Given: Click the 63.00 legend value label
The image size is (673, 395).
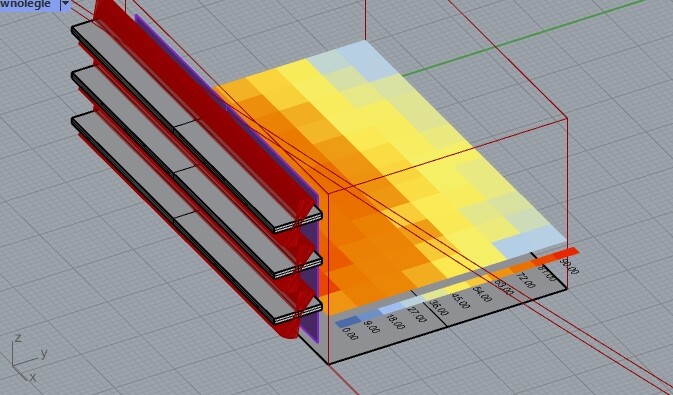Looking at the screenshot, I should 504,287.
